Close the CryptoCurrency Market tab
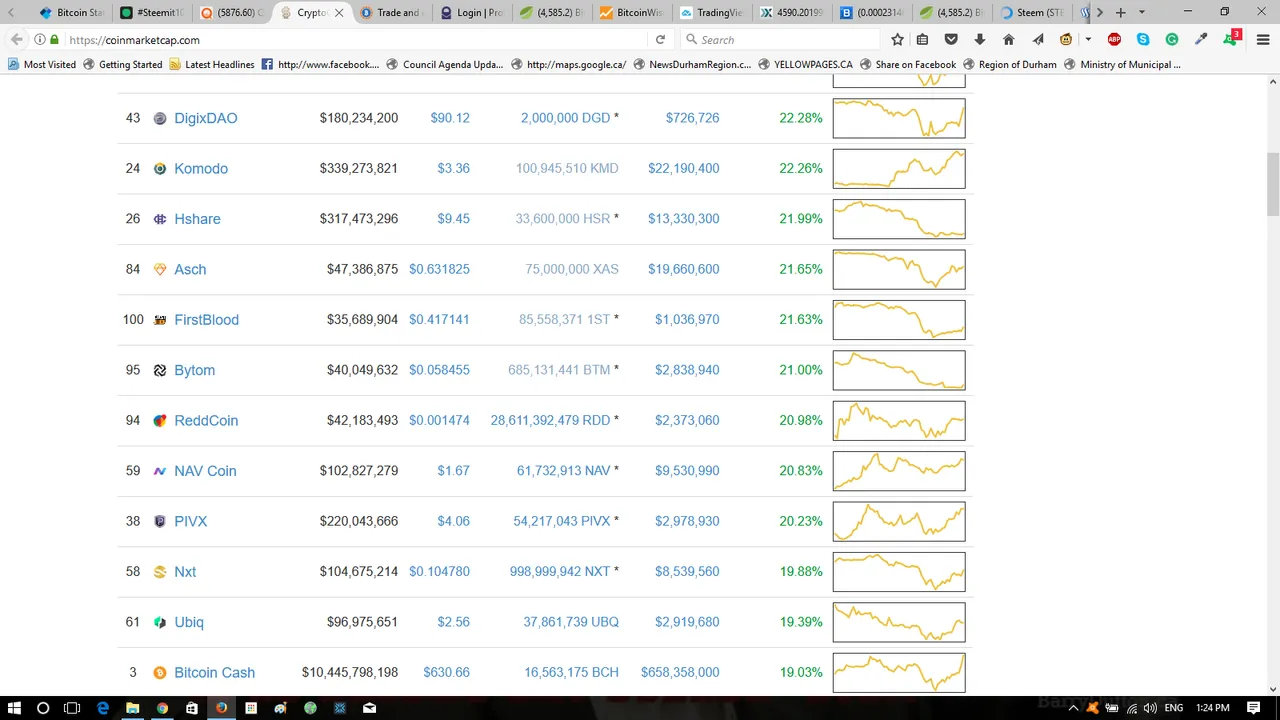Image resolution: width=1280 pixels, height=720 pixels. 339,13
